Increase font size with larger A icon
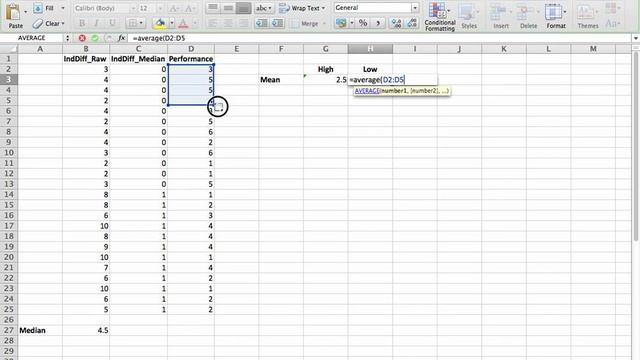 point(174,9)
